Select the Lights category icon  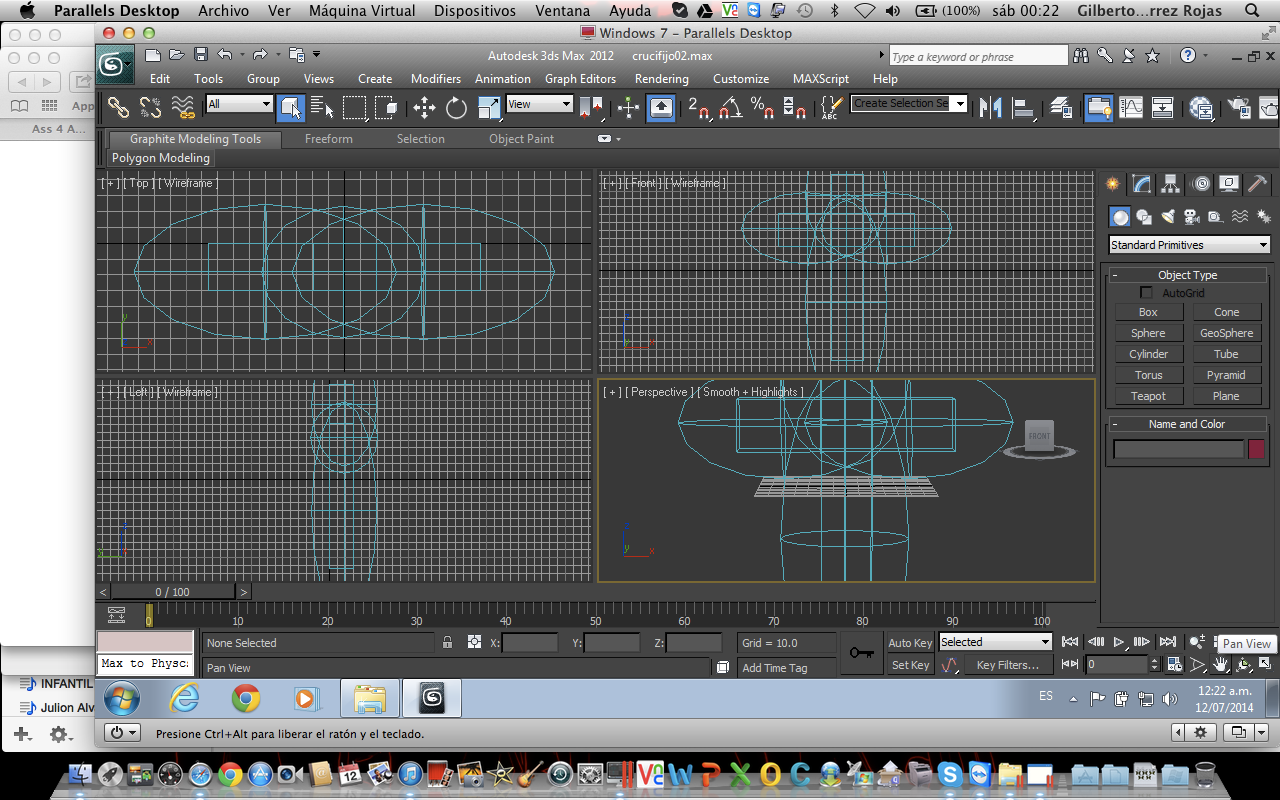[1167, 216]
